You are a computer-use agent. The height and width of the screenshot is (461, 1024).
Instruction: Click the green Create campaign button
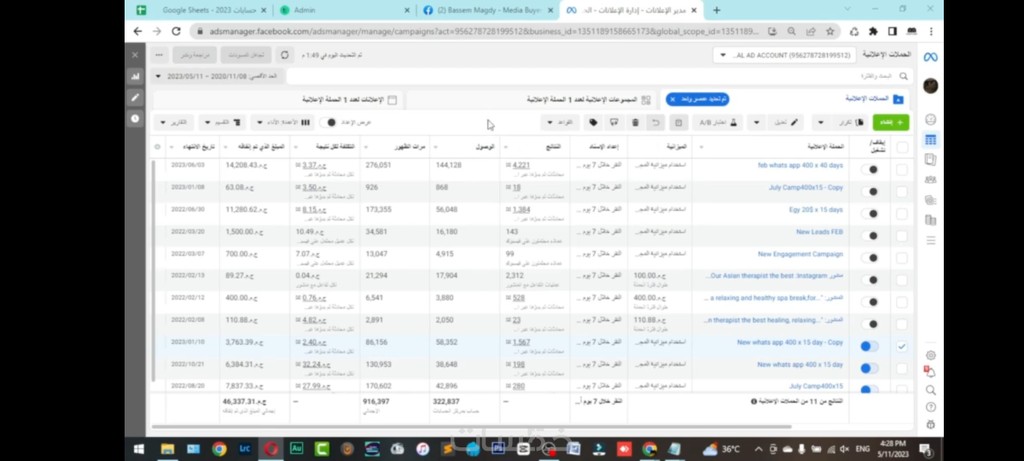890,122
